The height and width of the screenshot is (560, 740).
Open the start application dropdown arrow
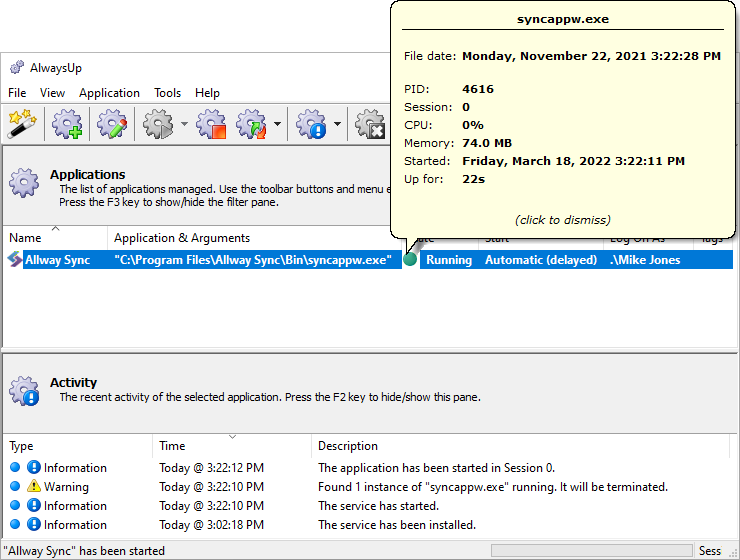pyautogui.click(x=184, y=124)
